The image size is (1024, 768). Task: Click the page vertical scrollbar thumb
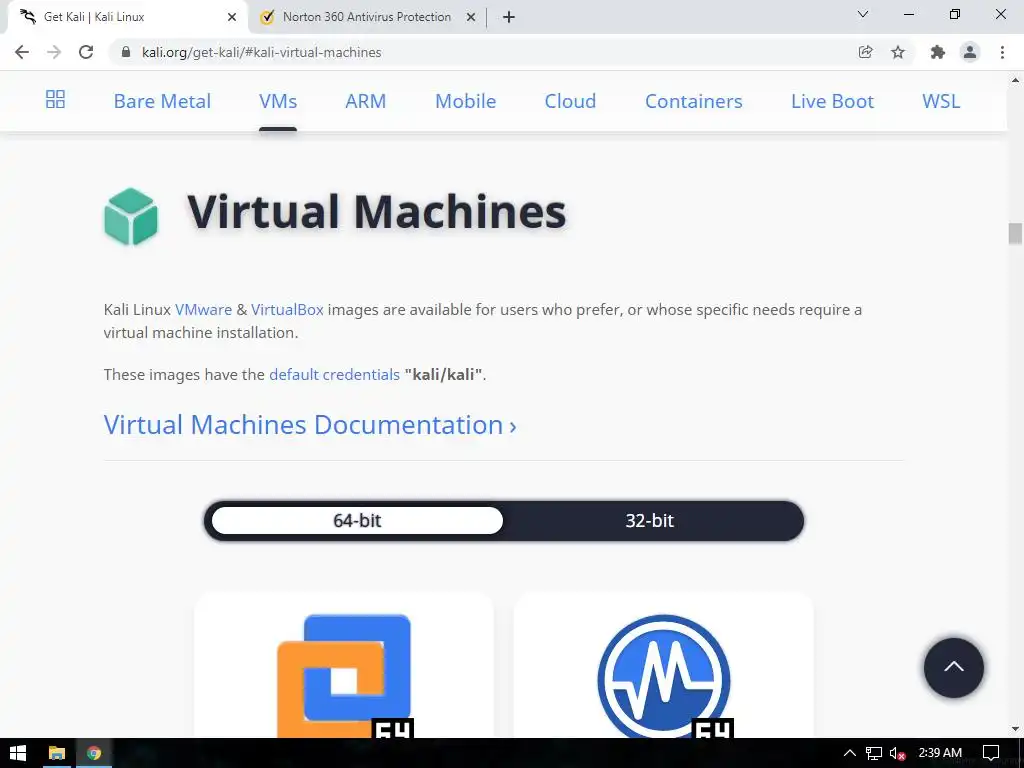pos(1015,234)
